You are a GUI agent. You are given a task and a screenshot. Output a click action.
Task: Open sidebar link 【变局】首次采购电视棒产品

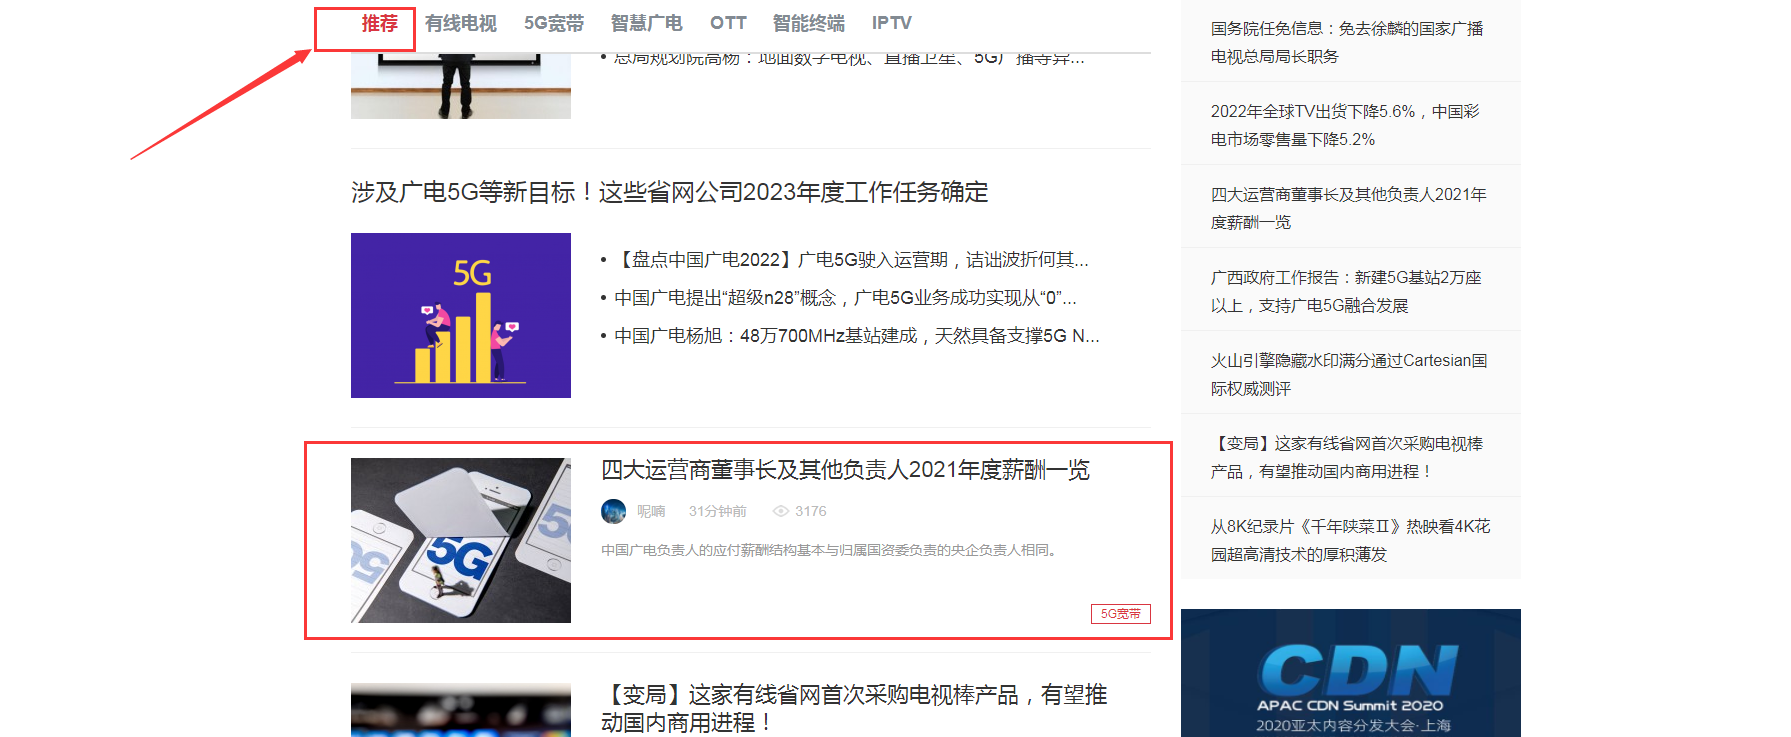coord(1347,457)
